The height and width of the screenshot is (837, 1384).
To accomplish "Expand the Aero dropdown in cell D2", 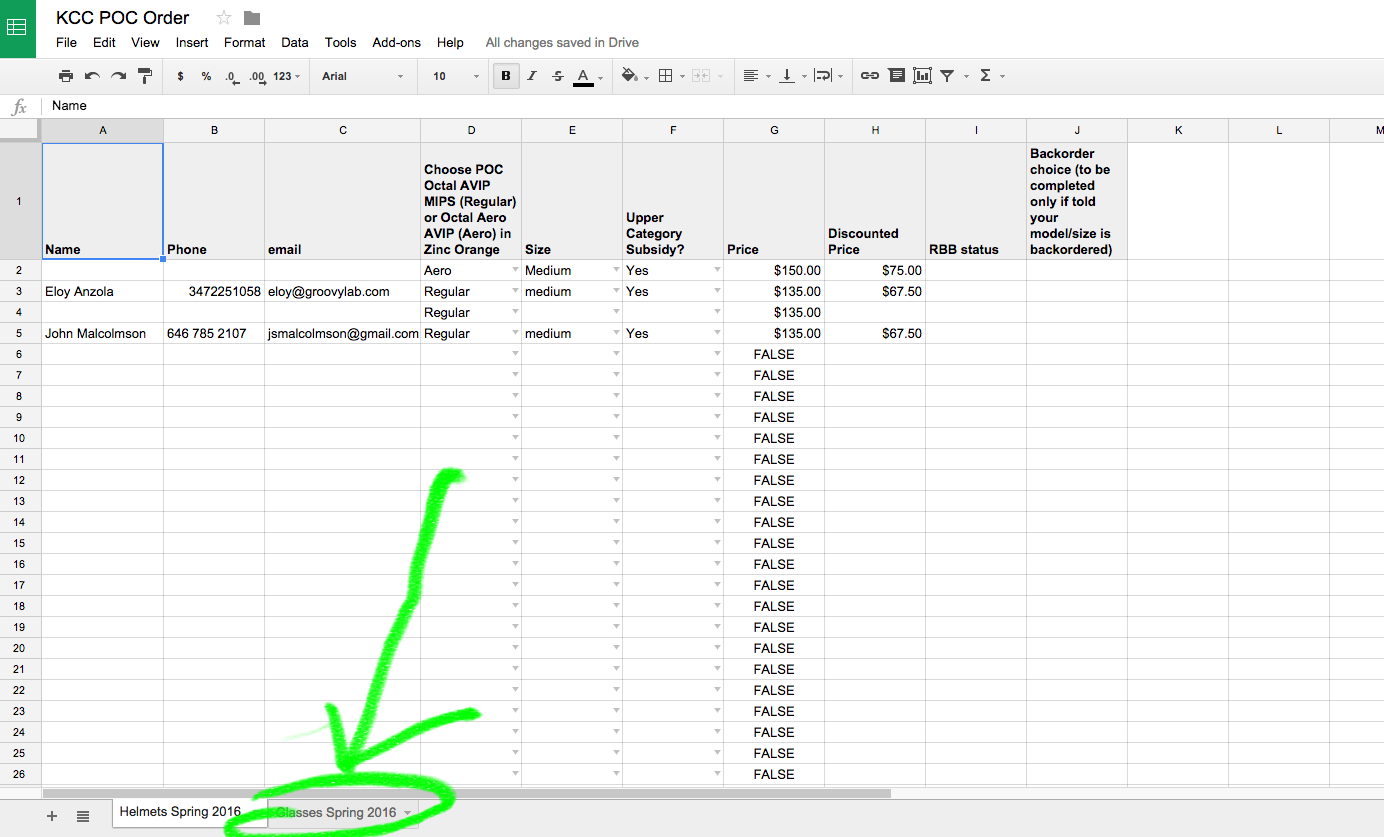I will [515, 271].
